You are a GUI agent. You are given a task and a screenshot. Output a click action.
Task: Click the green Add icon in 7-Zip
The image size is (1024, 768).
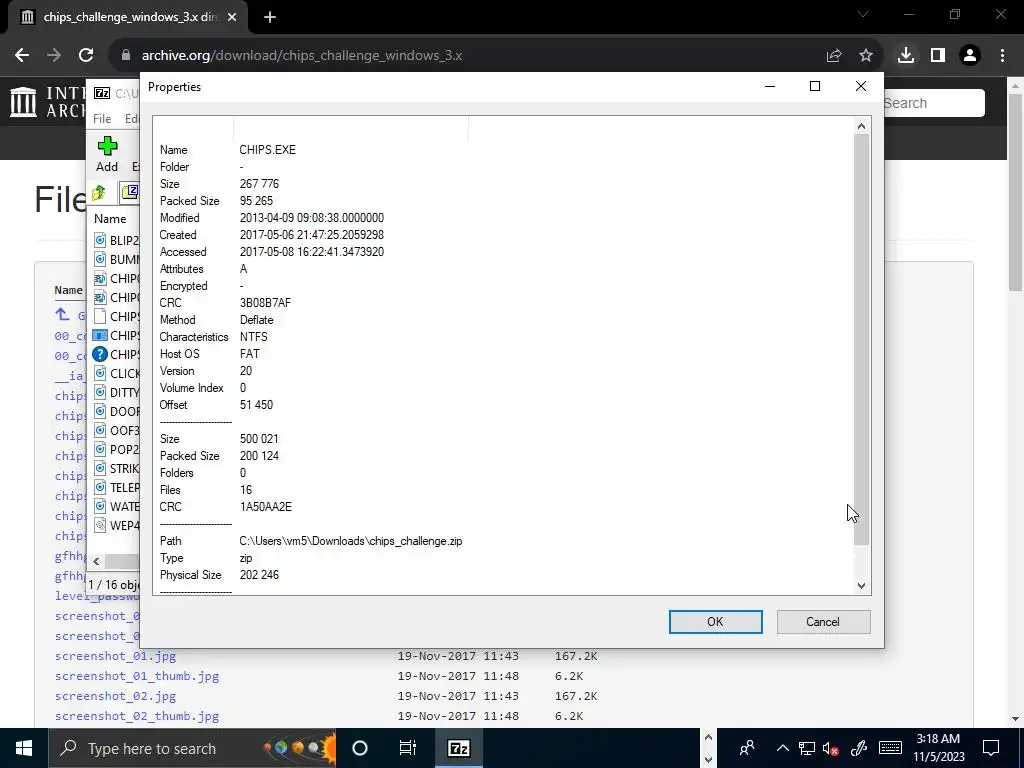point(107,146)
